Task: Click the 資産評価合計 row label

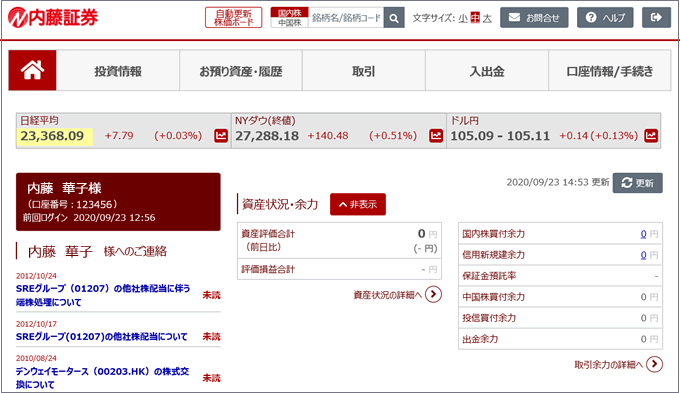Action: [x=268, y=234]
